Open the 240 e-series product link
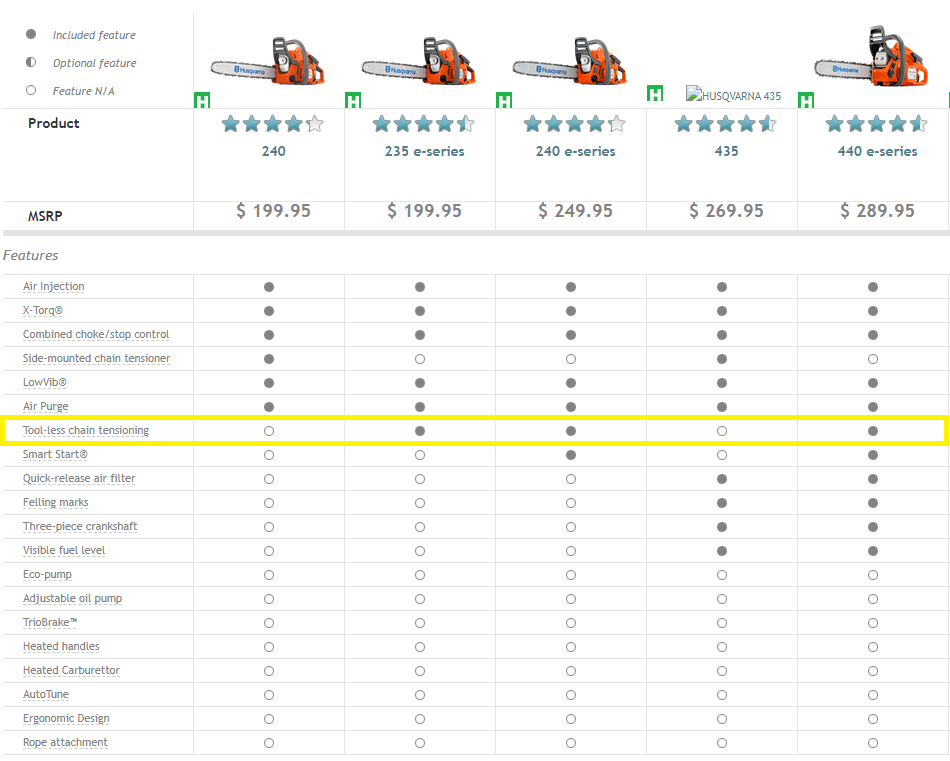The width and height of the screenshot is (950, 761). [x=576, y=151]
